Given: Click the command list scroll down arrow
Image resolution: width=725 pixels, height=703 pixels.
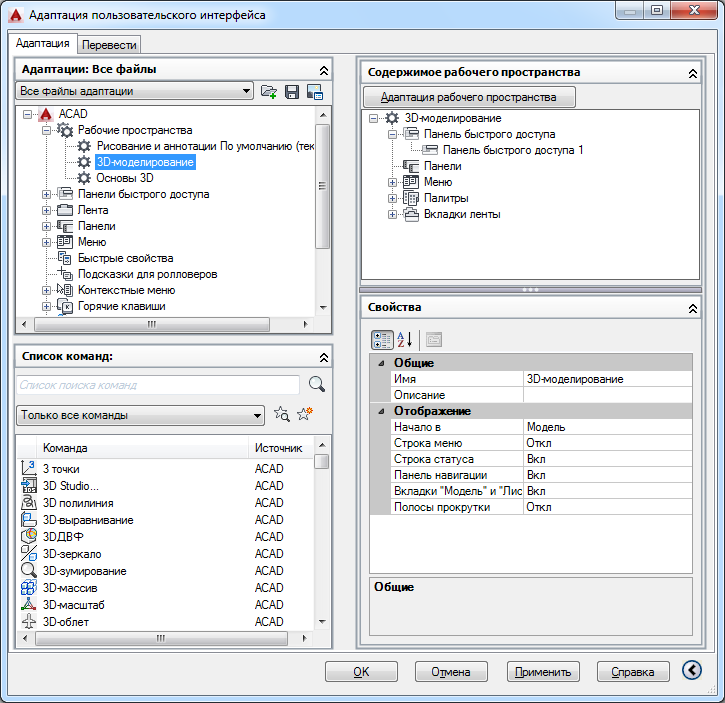Looking at the screenshot, I should (x=322, y=622).
